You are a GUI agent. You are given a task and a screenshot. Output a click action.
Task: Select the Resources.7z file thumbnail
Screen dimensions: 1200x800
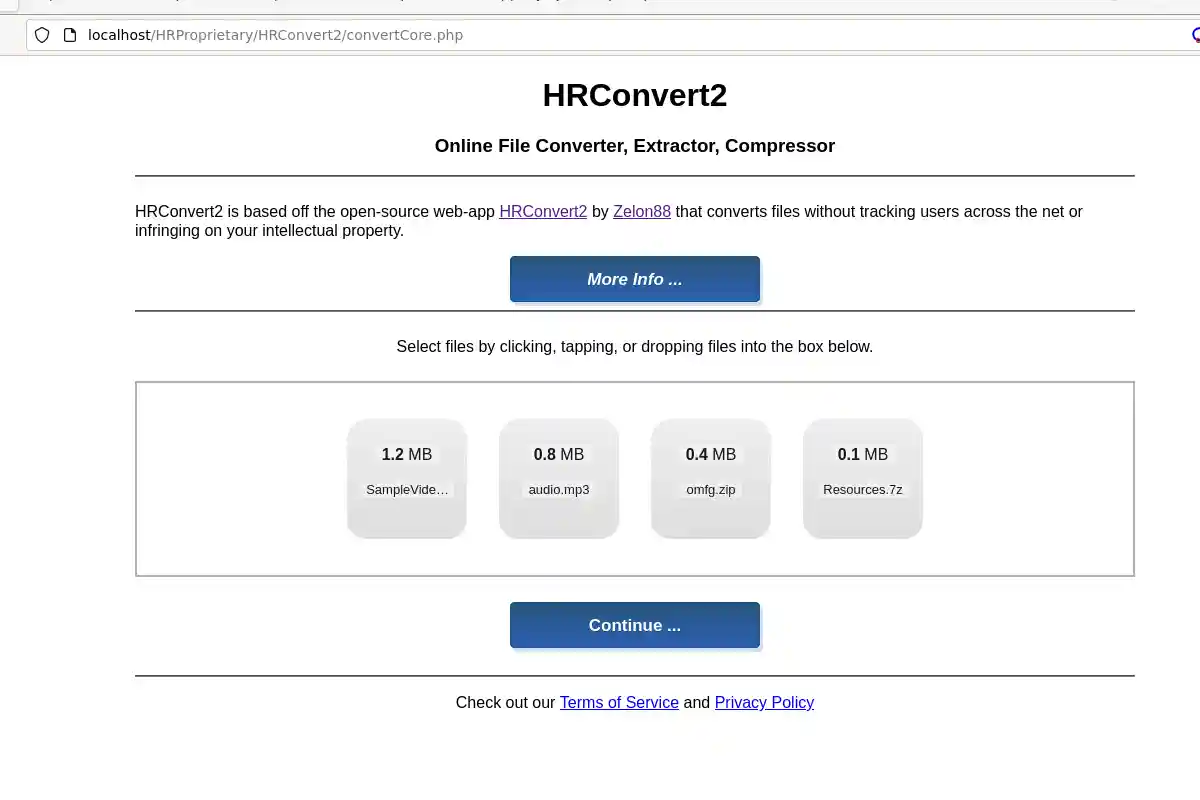pos(862,478)
